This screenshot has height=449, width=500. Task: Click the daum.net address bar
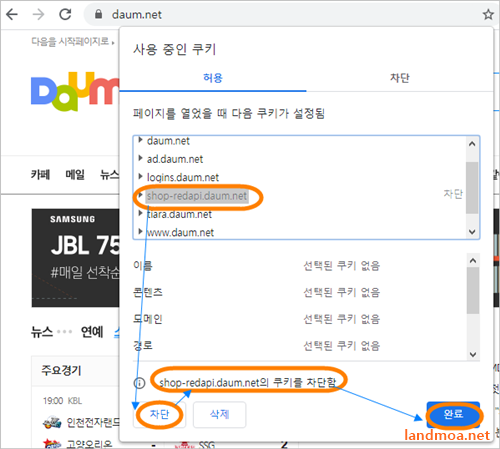point(283,14)
